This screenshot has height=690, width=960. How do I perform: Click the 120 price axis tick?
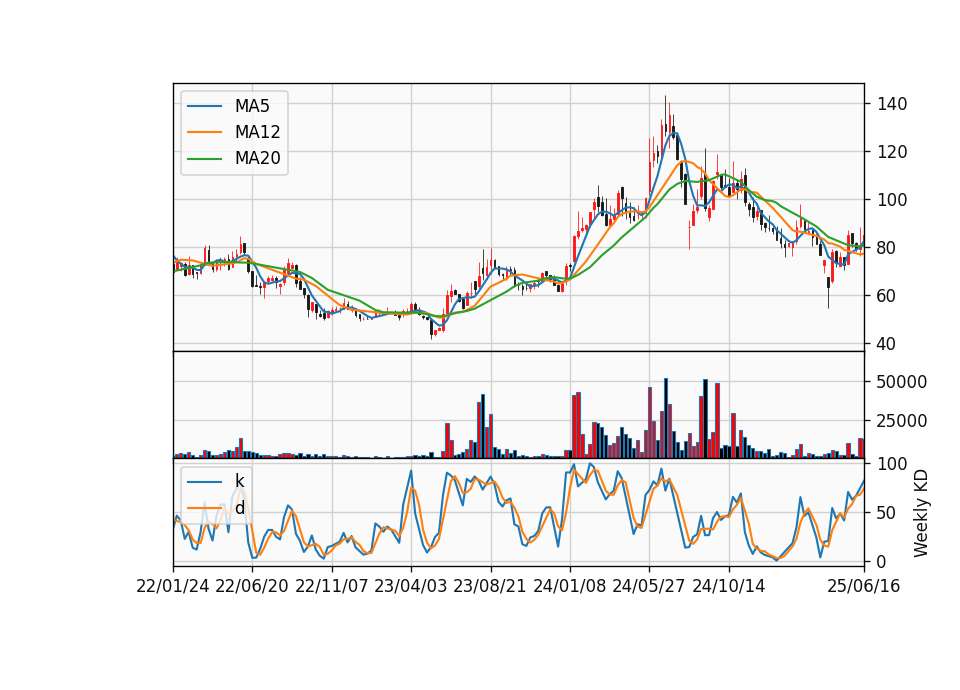(892, 152)
